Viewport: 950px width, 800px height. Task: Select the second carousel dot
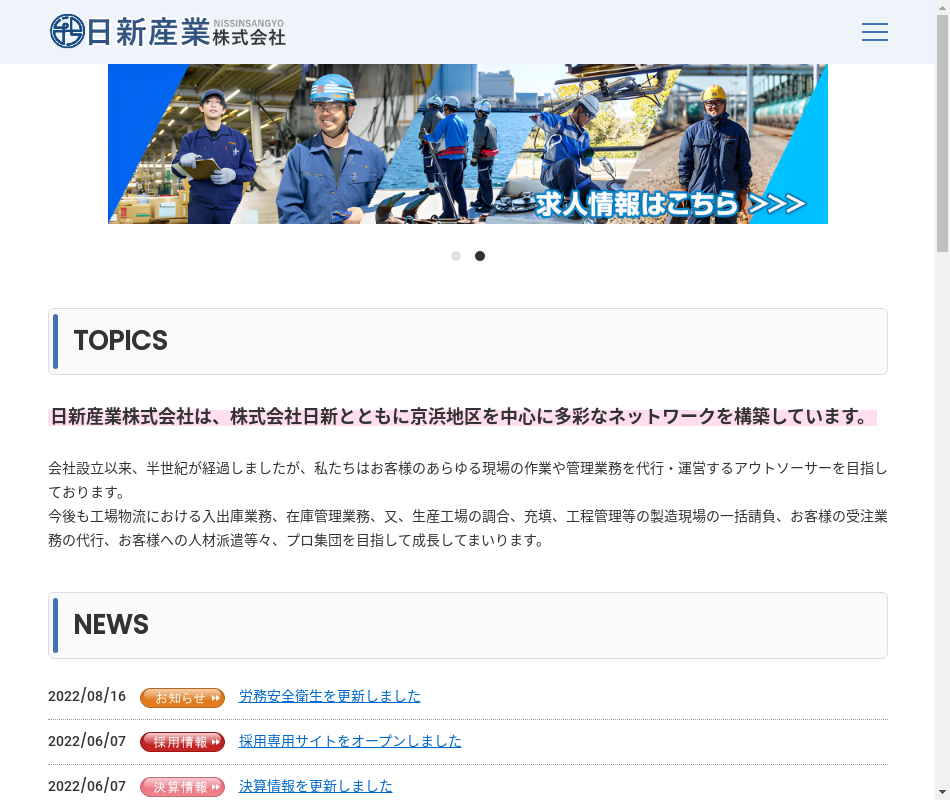pos(480,256)
